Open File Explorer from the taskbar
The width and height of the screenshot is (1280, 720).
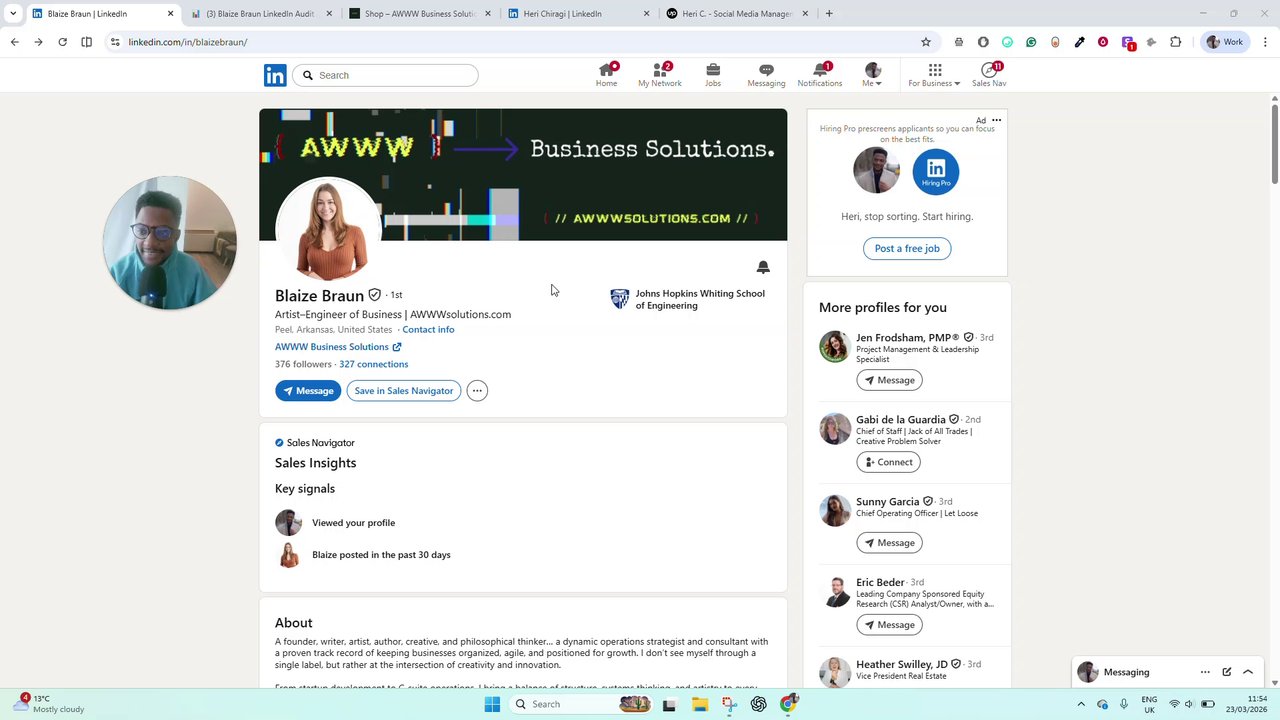700,704
